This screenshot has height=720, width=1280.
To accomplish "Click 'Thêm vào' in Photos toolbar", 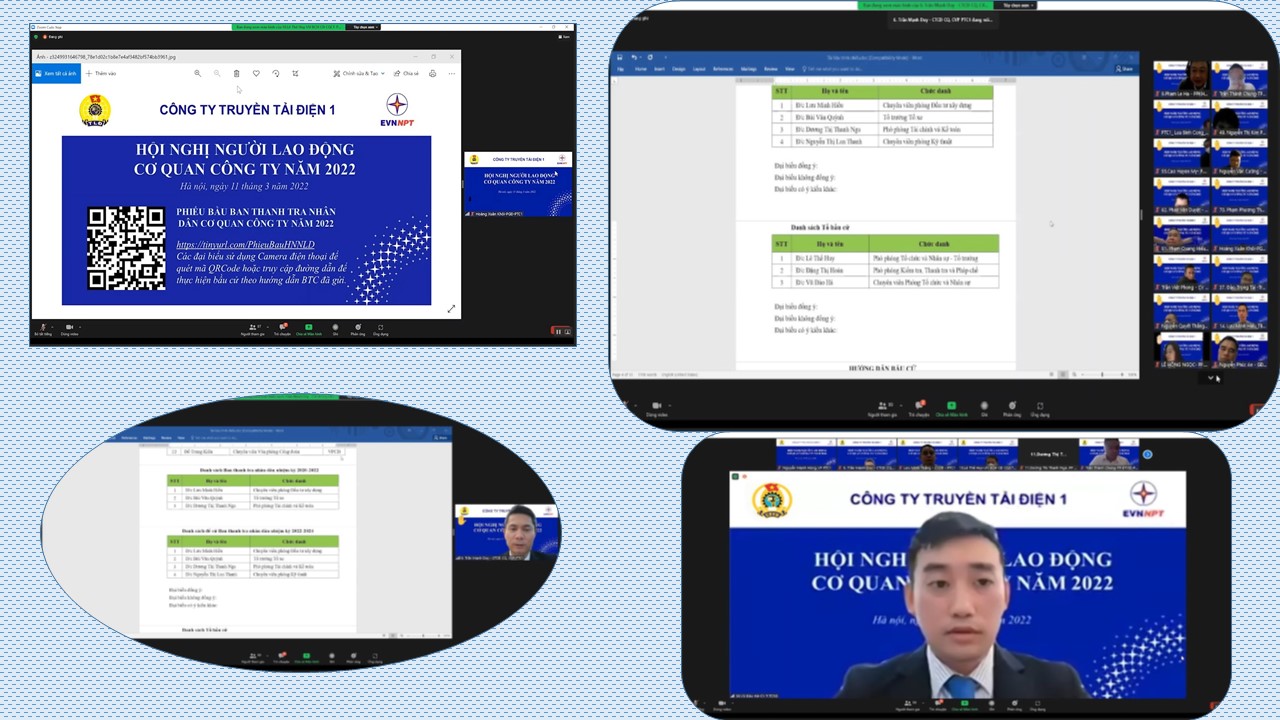I will click(101, 73).
